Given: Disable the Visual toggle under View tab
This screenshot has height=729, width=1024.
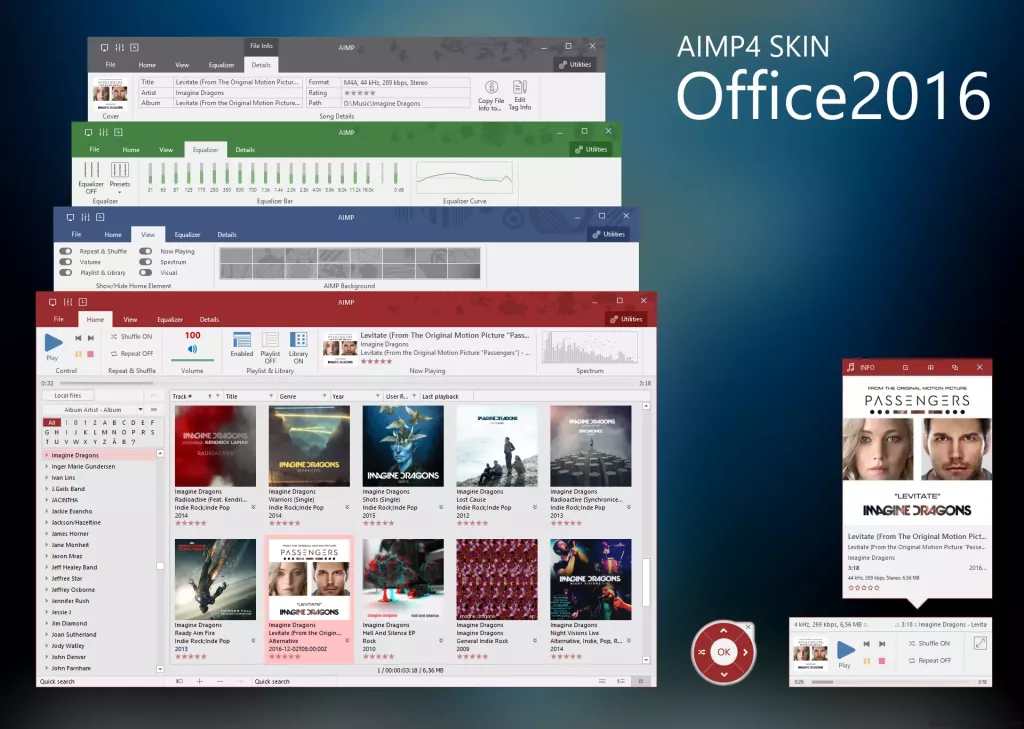Looking at the screenshot, I should click(x=145, y=272).
